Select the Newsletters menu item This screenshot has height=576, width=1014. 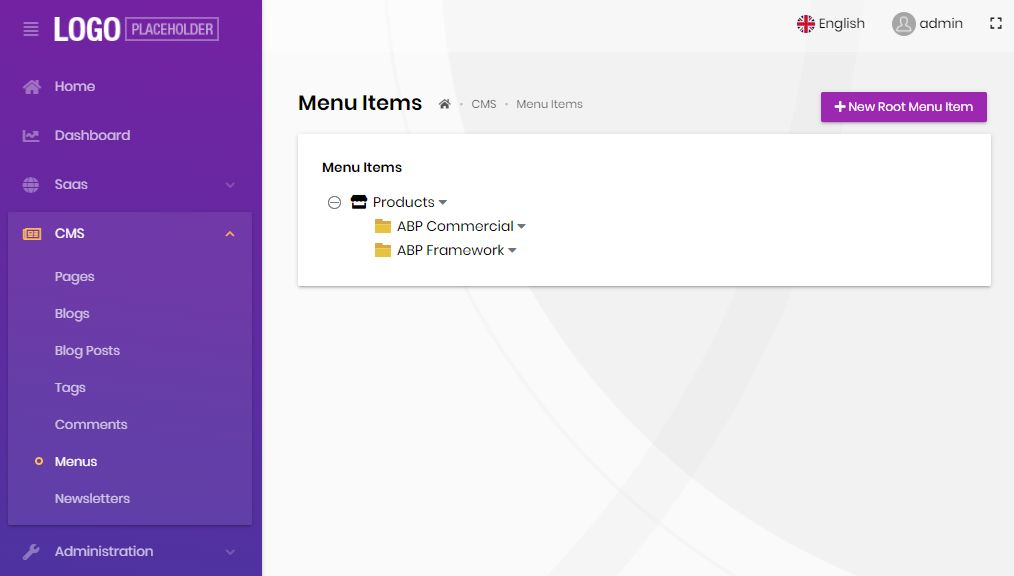[x=92, y=499]
